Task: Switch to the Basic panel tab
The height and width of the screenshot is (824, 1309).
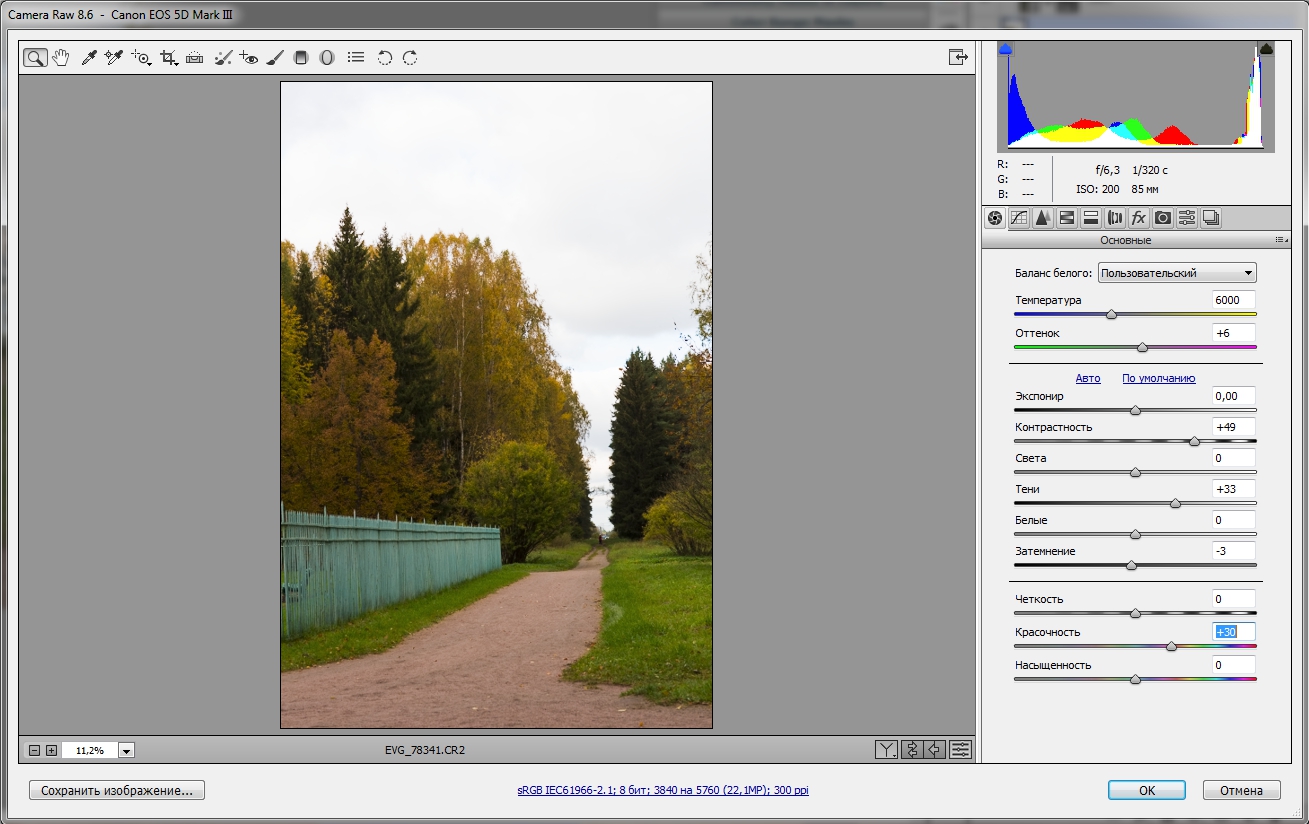Action: tap(995, 218)
